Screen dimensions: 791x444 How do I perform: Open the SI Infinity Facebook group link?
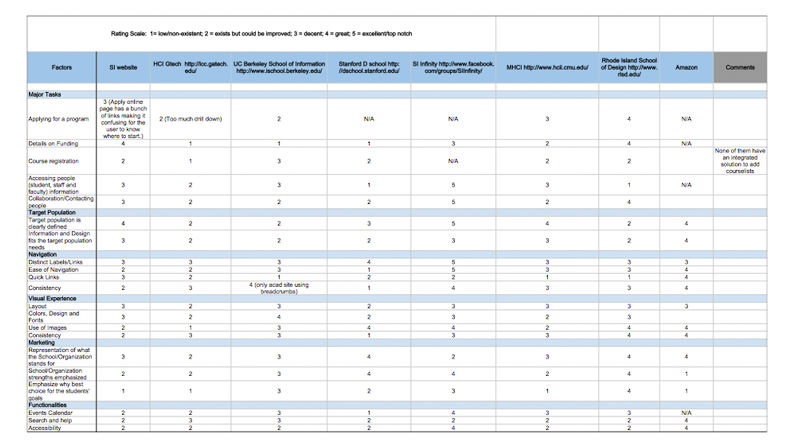tap(453, 67)
